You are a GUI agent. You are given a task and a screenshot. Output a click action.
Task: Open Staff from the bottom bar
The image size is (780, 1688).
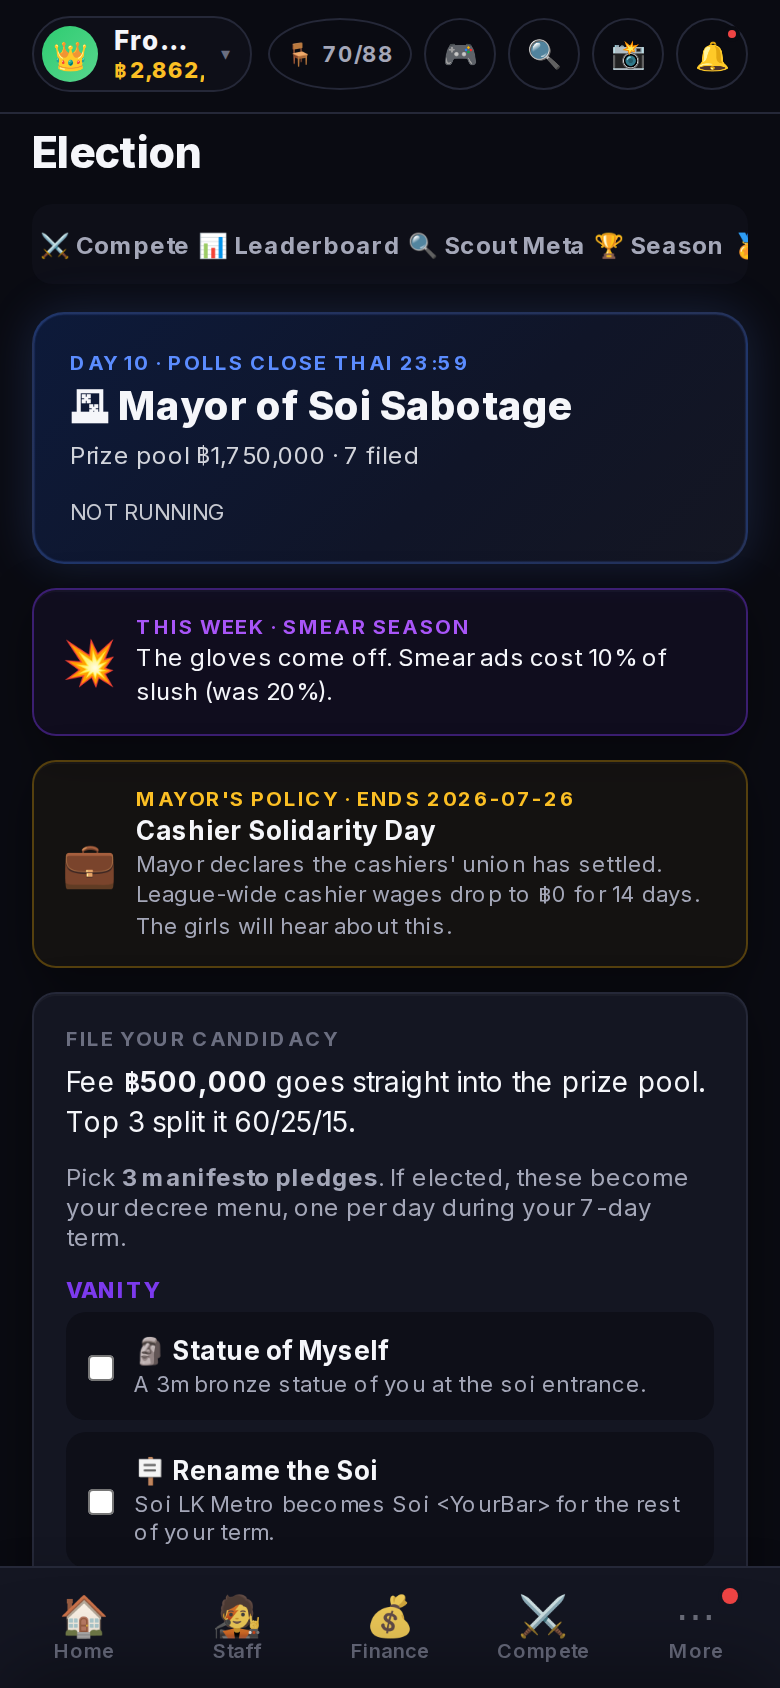[x=237, y=1627]
